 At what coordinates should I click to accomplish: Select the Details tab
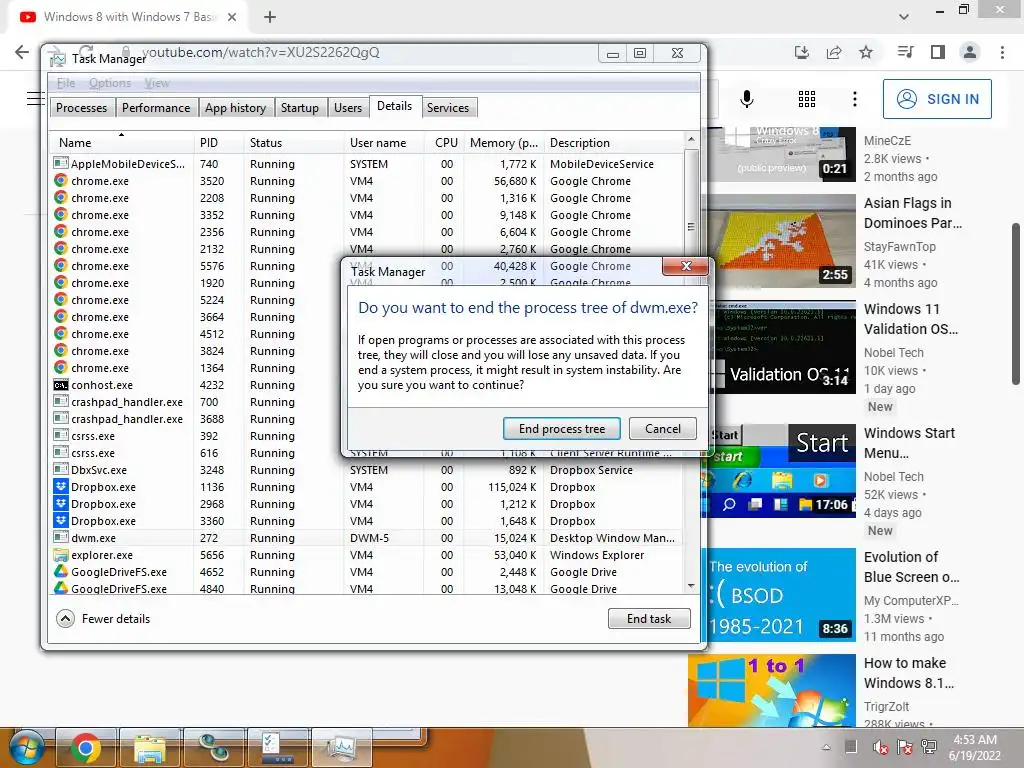click(x=394, y=106)
